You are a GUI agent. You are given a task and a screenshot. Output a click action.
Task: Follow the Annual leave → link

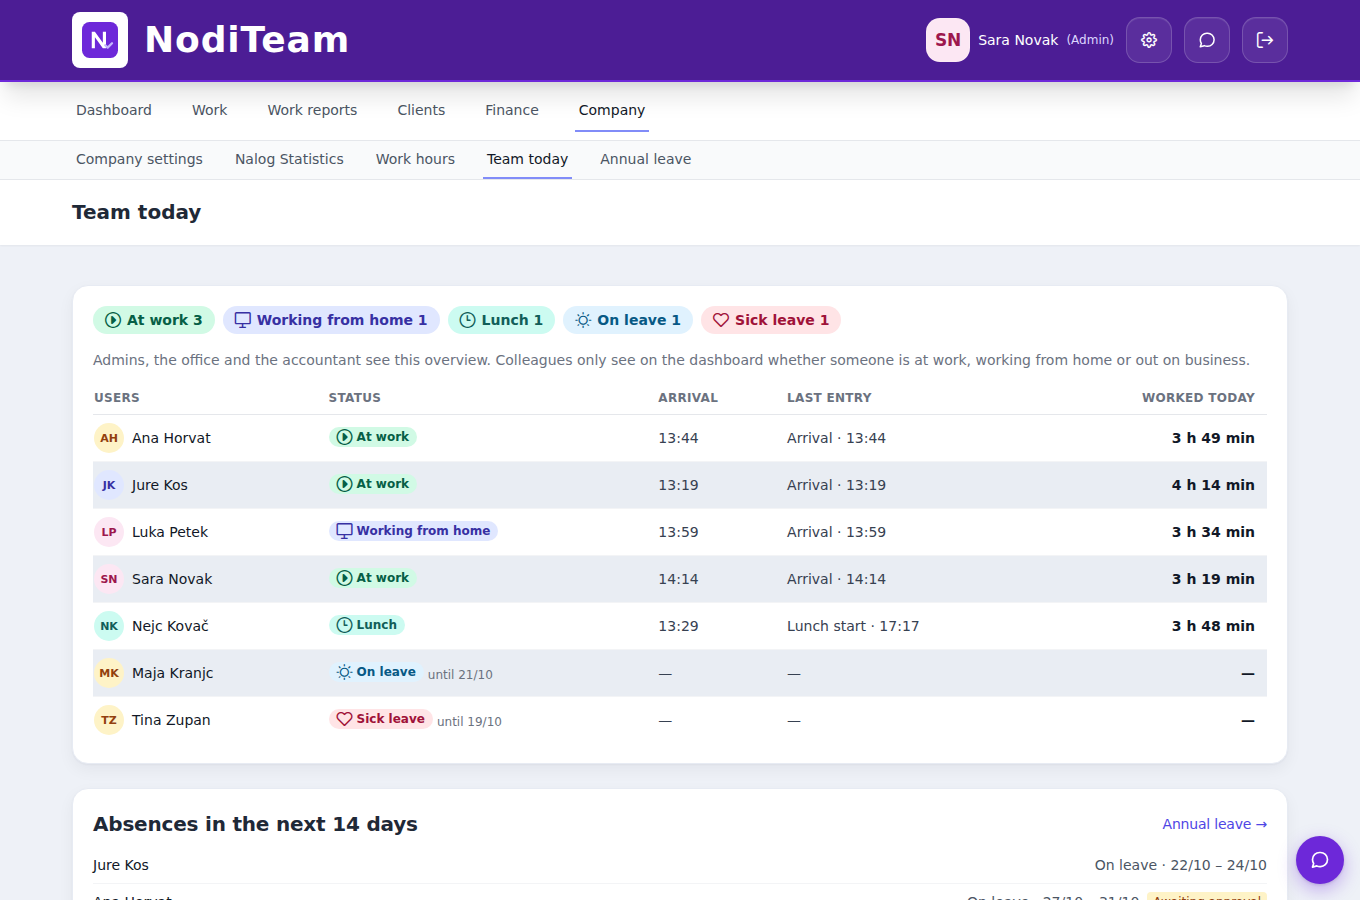[1214, 824]
